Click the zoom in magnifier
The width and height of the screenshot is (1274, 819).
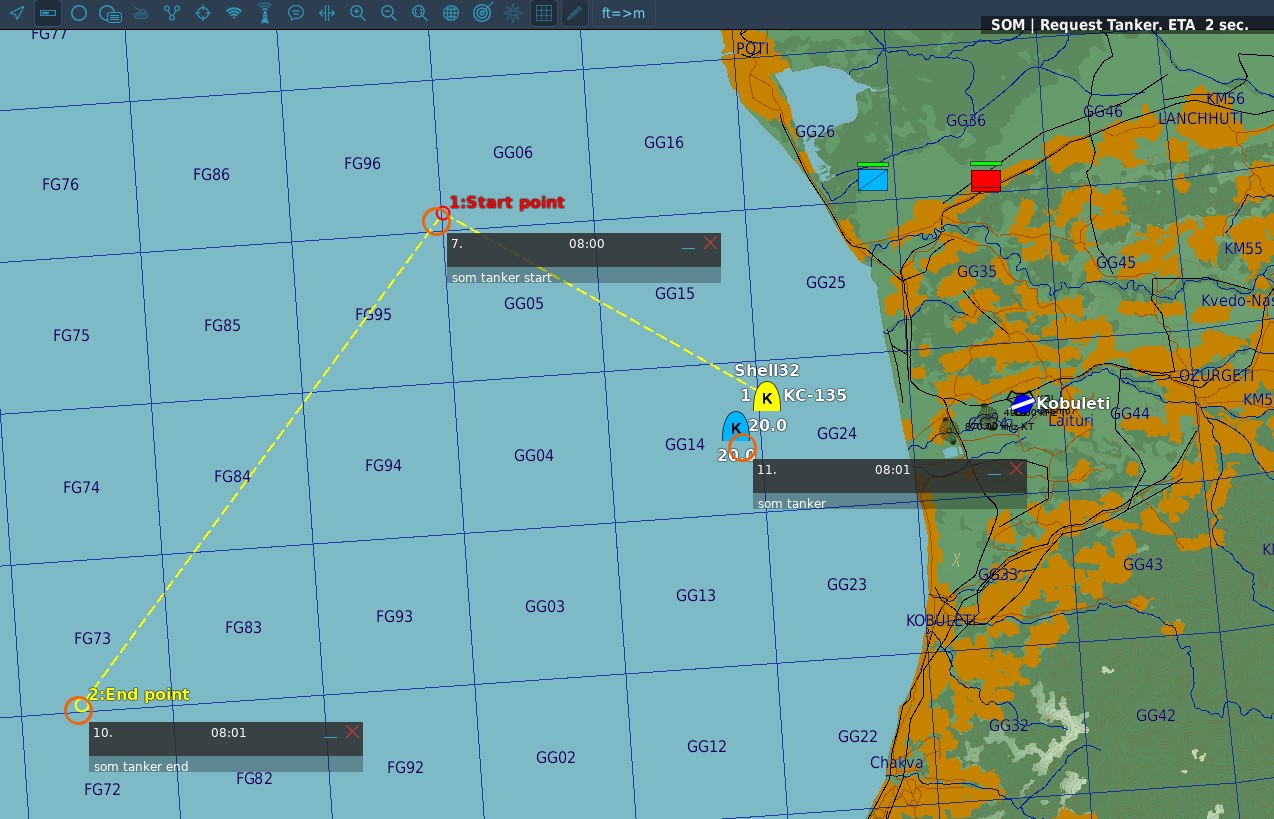click(357, 14)
